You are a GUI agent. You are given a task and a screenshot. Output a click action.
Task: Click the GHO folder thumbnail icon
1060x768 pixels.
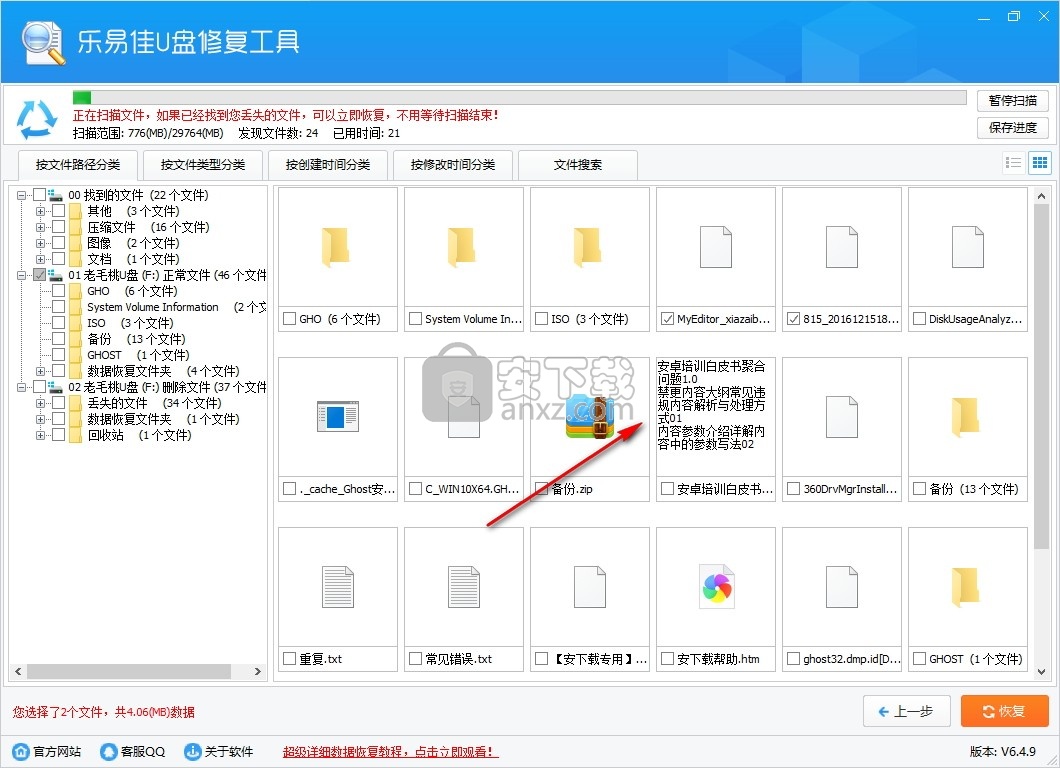pyautogui.click(x=335, y=247)
